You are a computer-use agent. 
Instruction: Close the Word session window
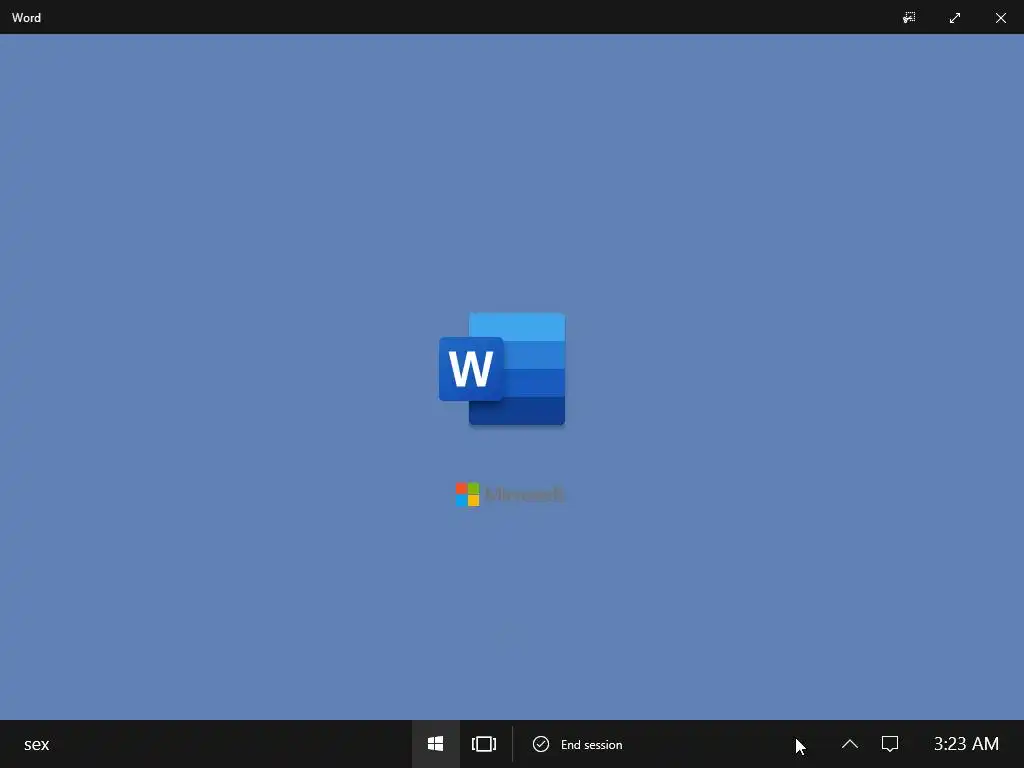pyautogui.click(x=1000, y=18)
